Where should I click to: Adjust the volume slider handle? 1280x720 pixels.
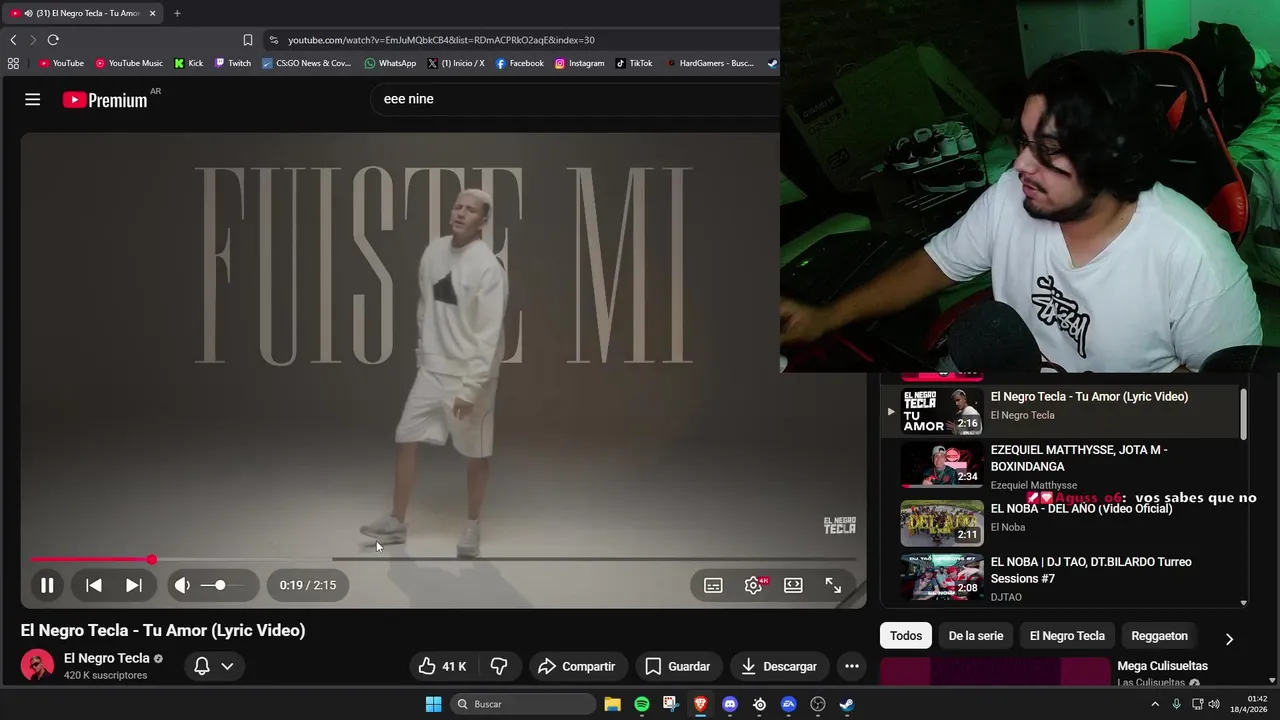220,585
